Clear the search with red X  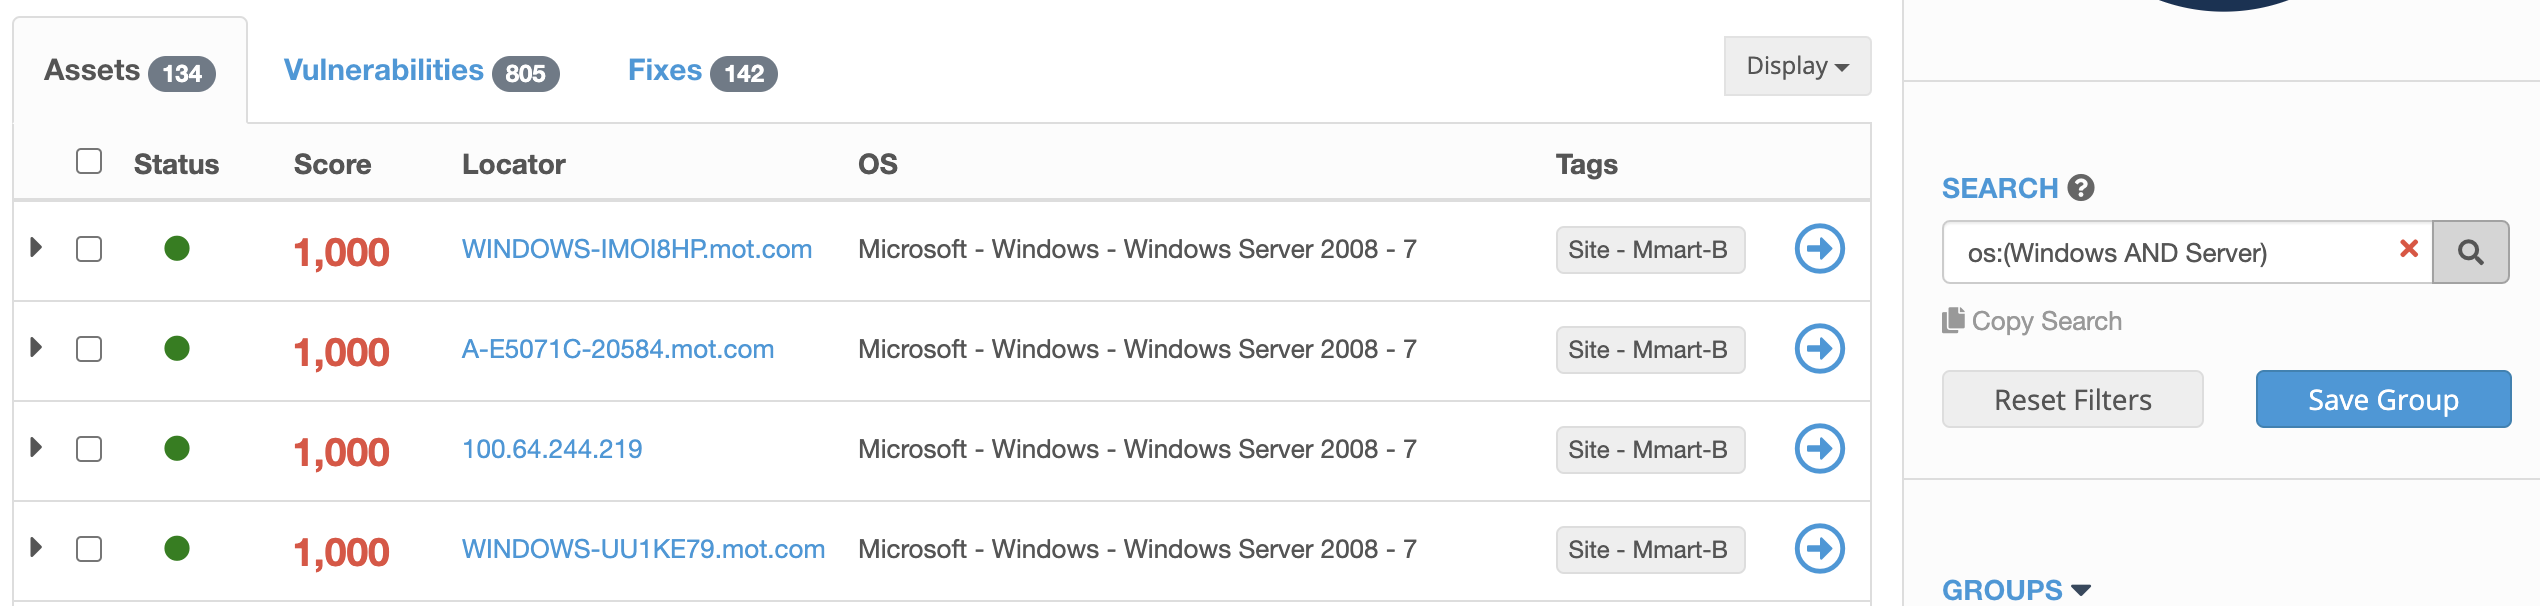pyautogui.click(x=2409, y=249)
